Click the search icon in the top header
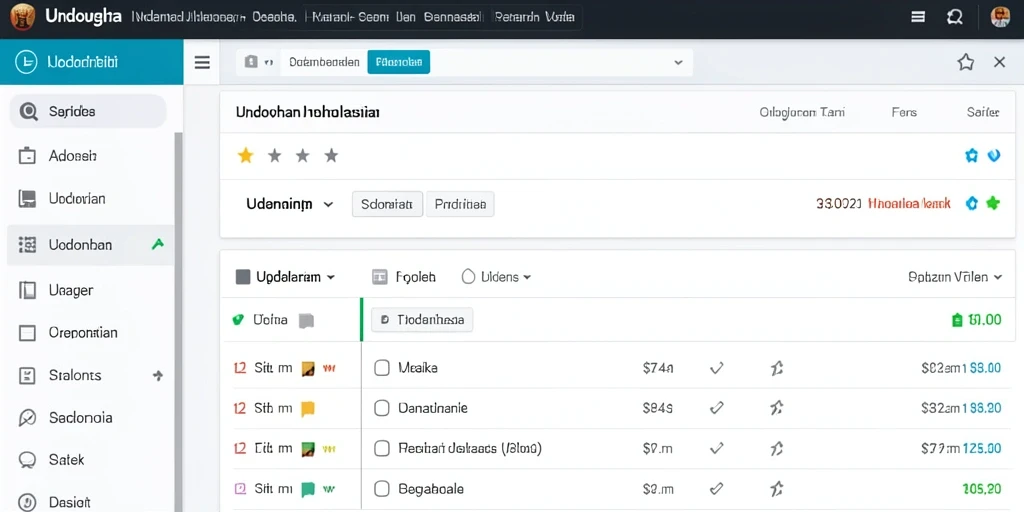Screen dimensions: 1024x512 [954, 18]
